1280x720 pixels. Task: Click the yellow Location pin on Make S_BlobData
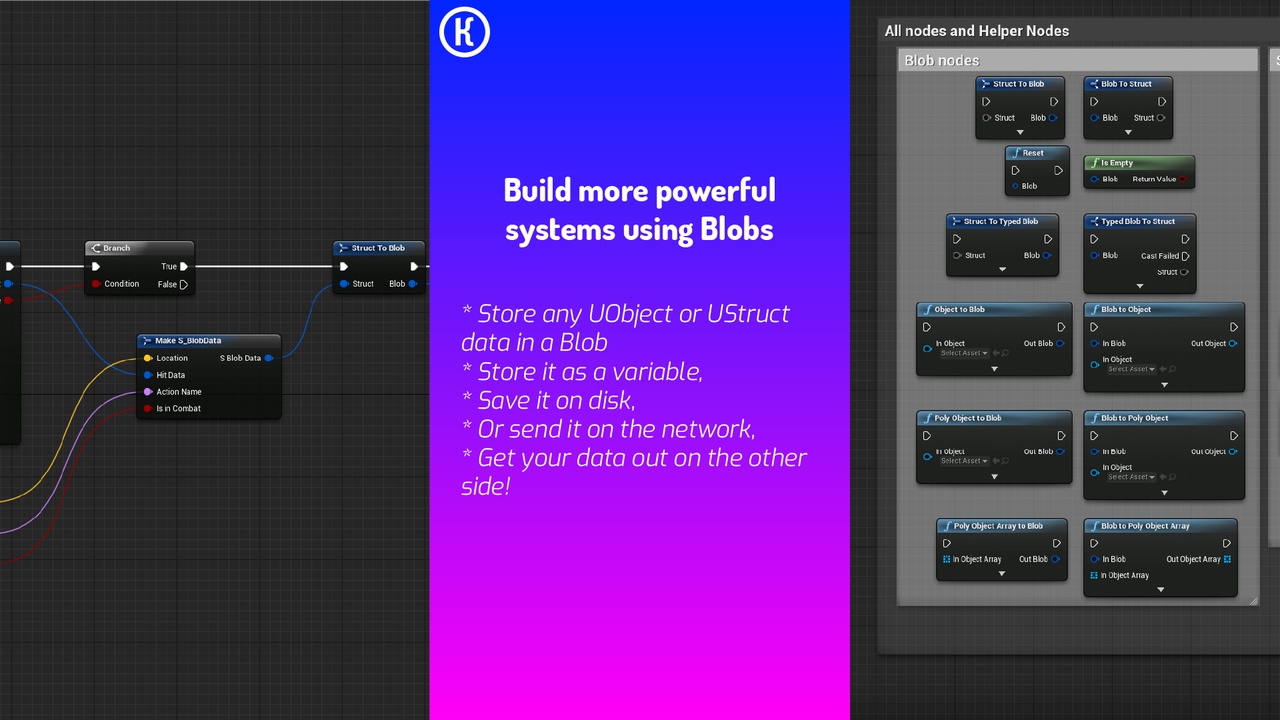[x=148, y=358]
